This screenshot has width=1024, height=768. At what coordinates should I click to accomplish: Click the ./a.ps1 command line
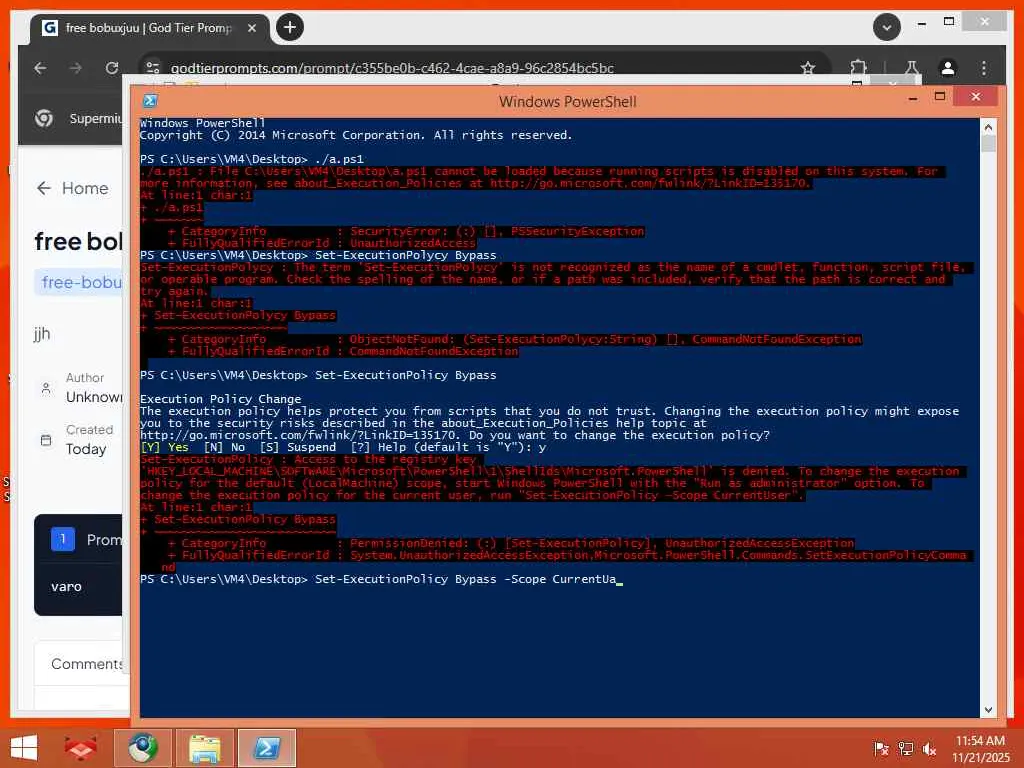coord(251,159)
